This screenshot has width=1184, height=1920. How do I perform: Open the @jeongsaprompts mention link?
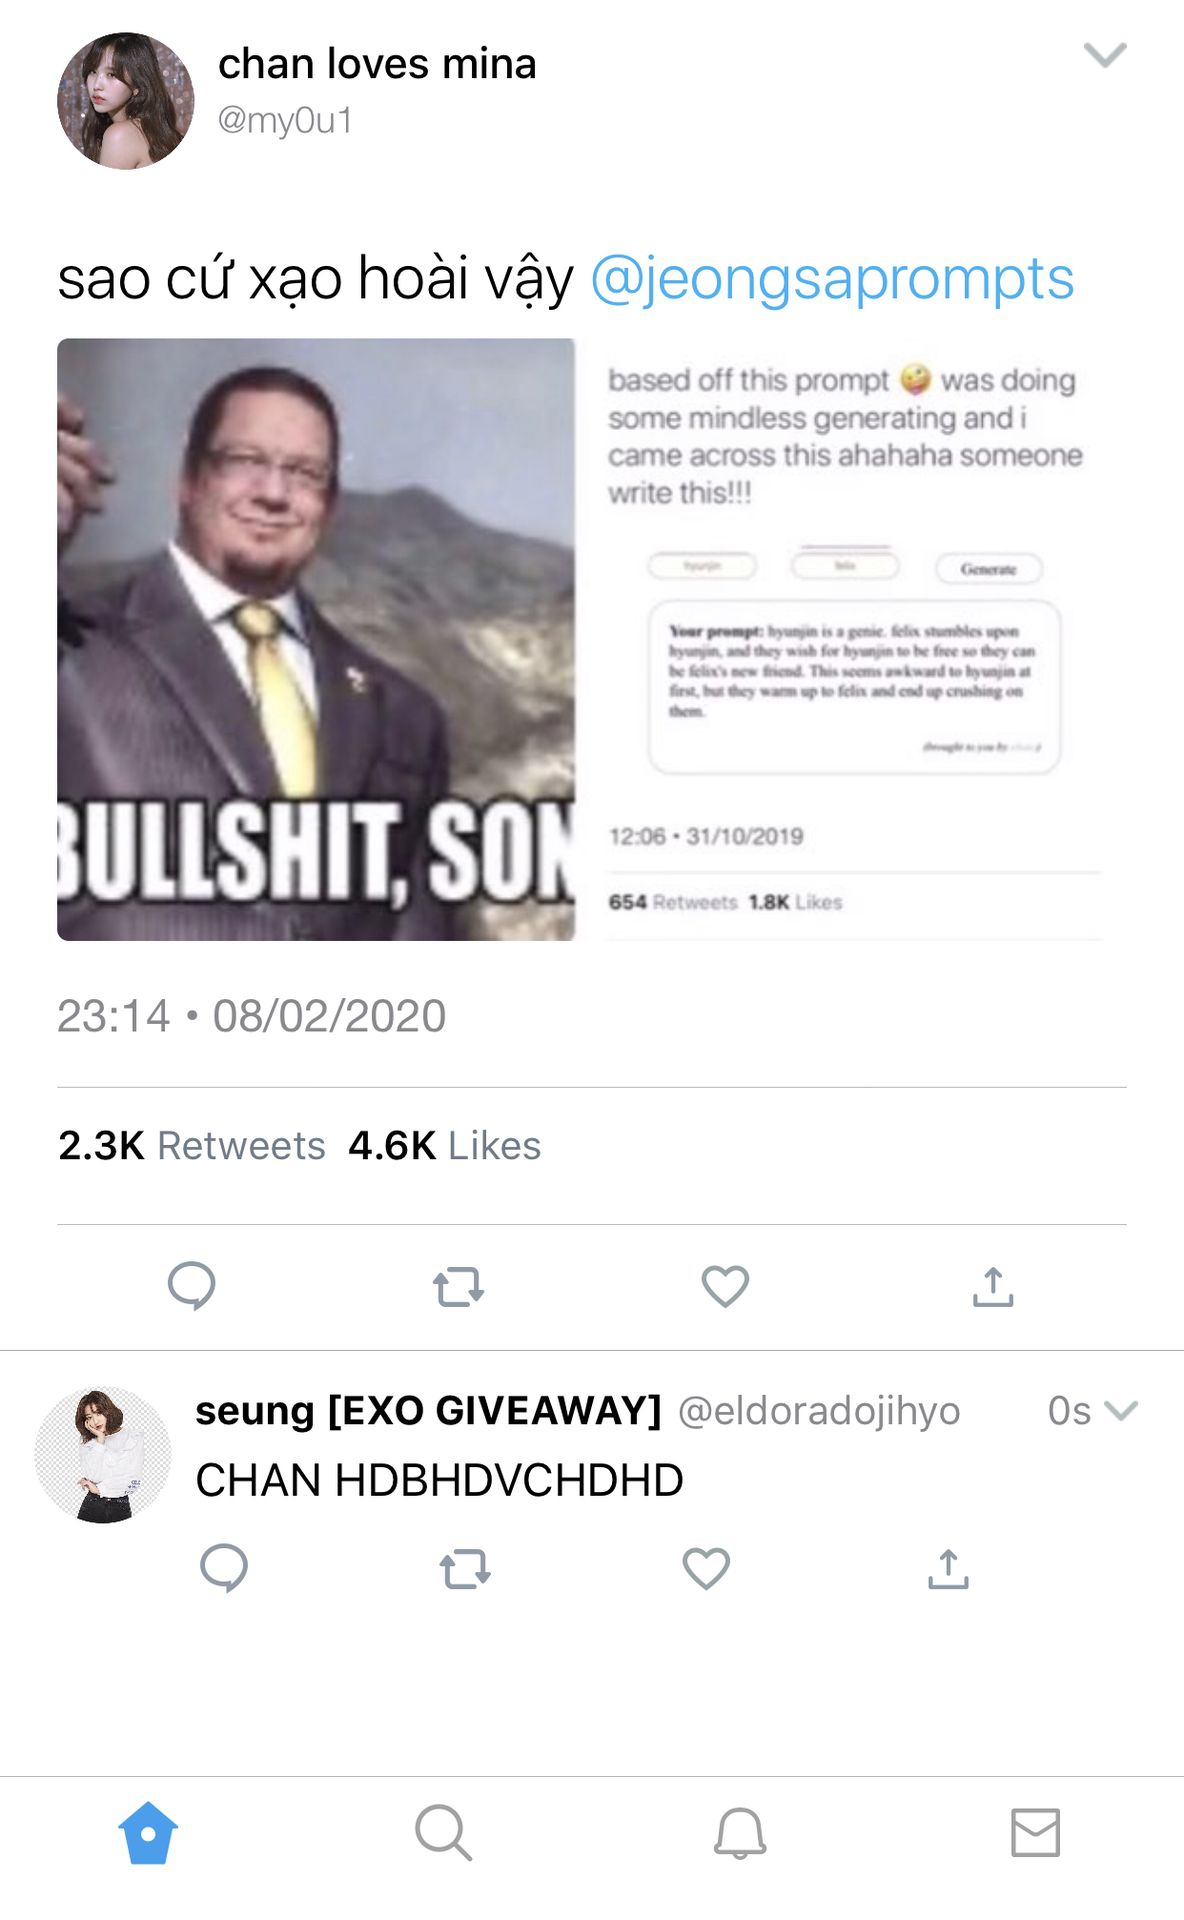pos(832,278)
